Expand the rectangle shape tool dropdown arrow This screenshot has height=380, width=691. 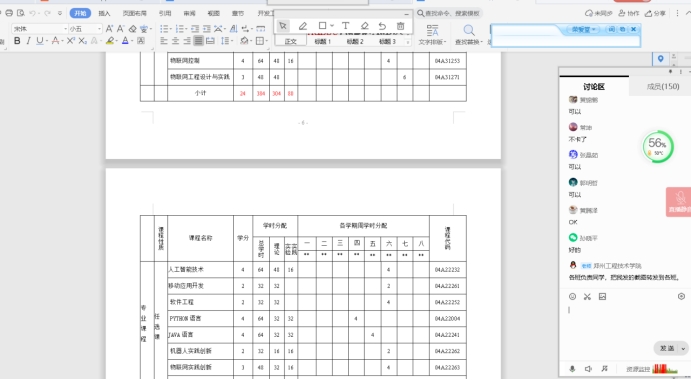click(x=332, y=26)
